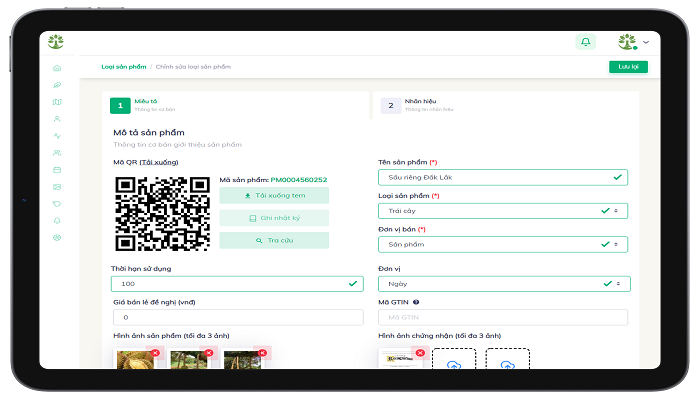Open the calendar icon in the sidebar

point(57,170)
